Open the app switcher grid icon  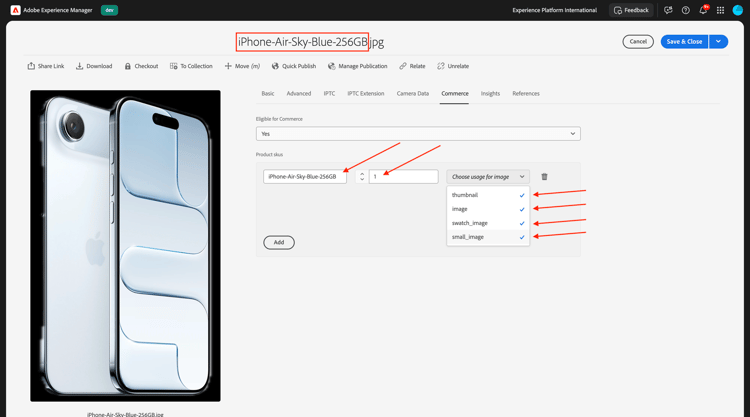click(720, 10)
